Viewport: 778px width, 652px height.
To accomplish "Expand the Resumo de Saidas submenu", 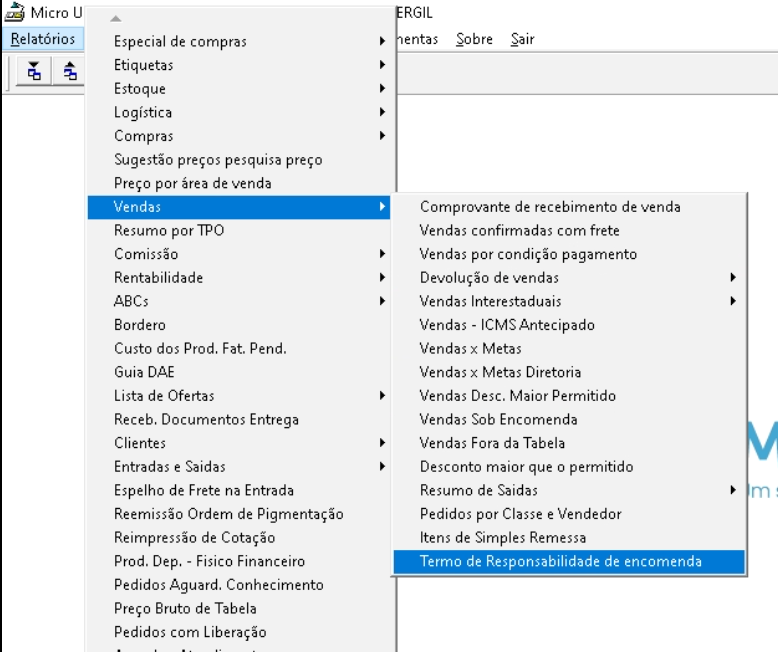I will pyautogui.click(x=478, y=490).
